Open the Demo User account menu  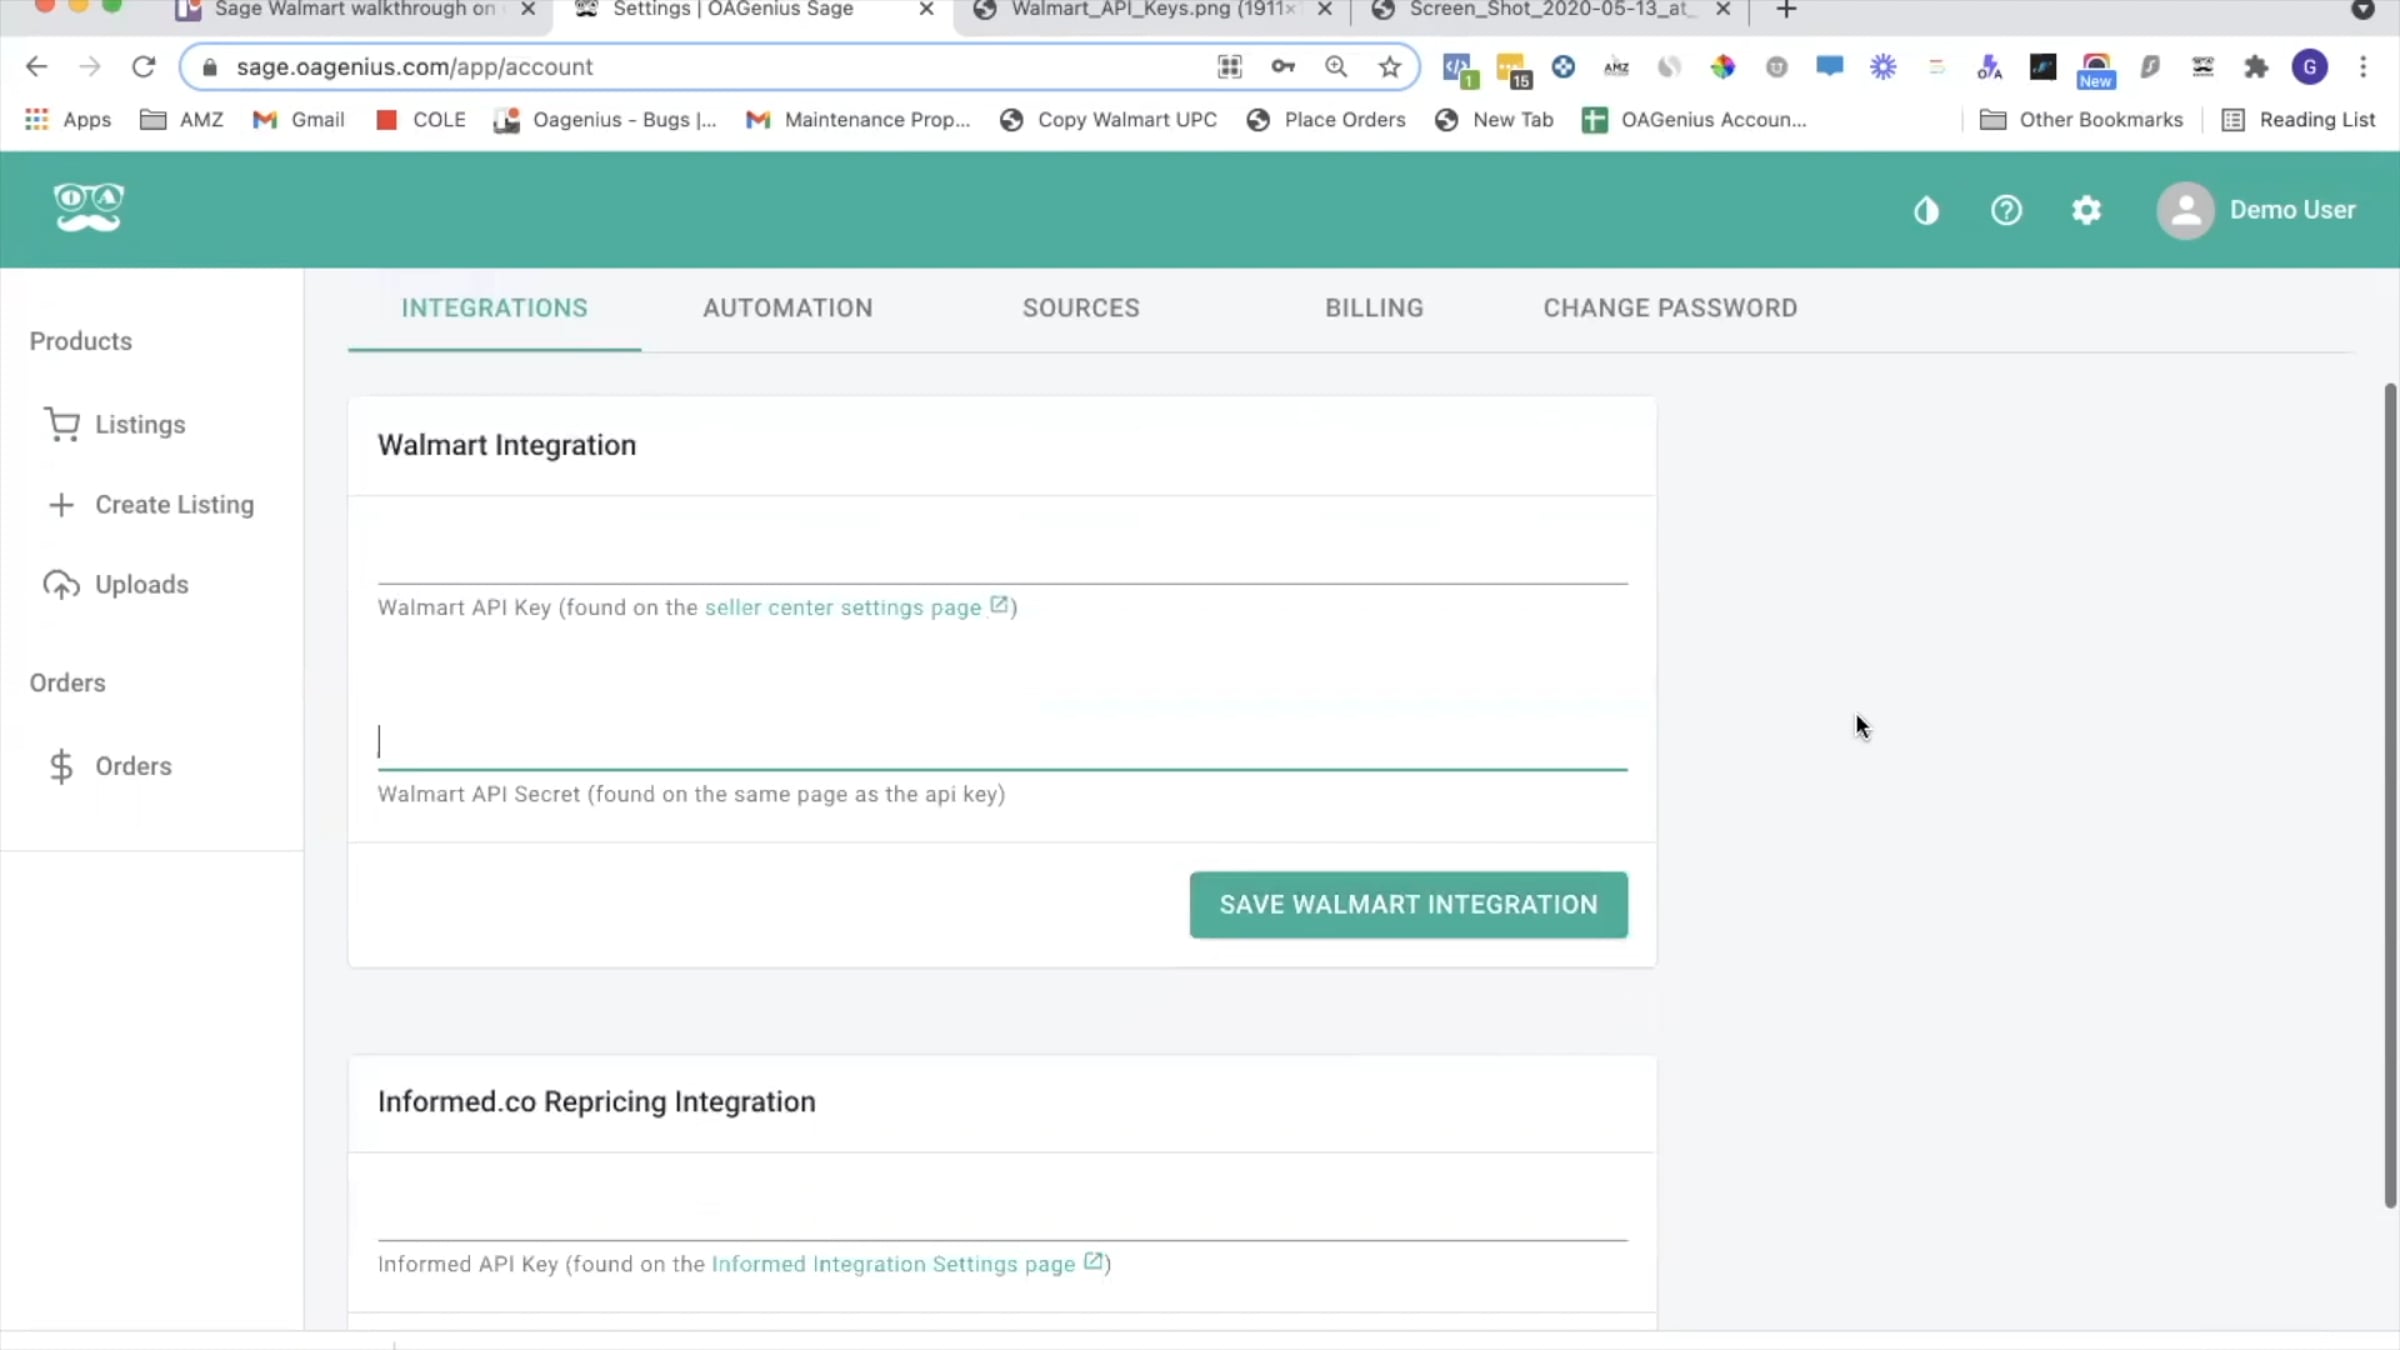pos(2257,210)
